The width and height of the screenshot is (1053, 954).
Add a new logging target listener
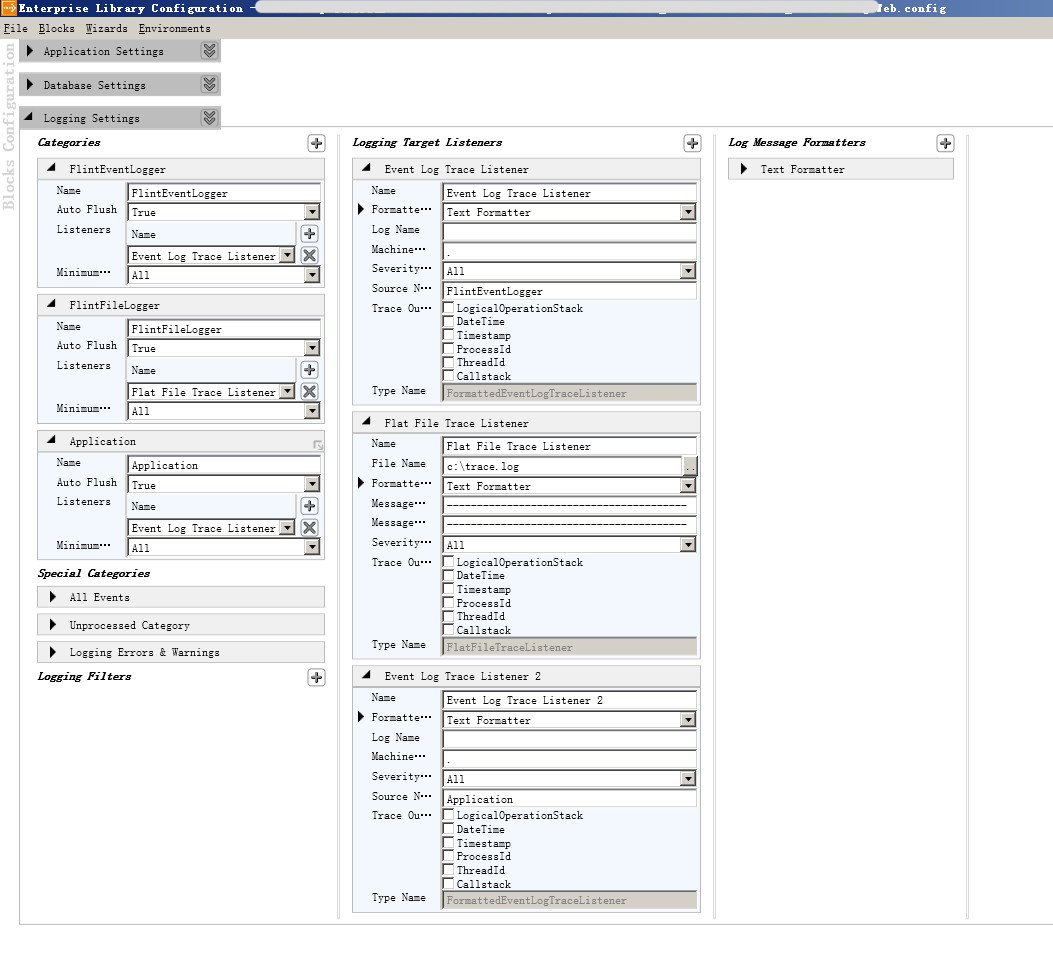coord(692,143)
